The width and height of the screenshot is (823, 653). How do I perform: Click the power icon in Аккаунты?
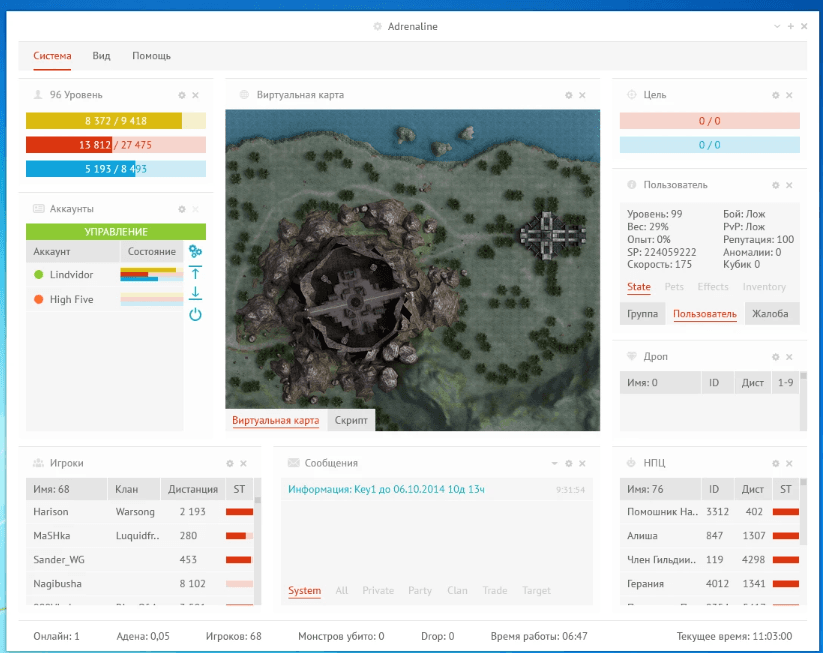pyautogui.click(x=195, y=314)
